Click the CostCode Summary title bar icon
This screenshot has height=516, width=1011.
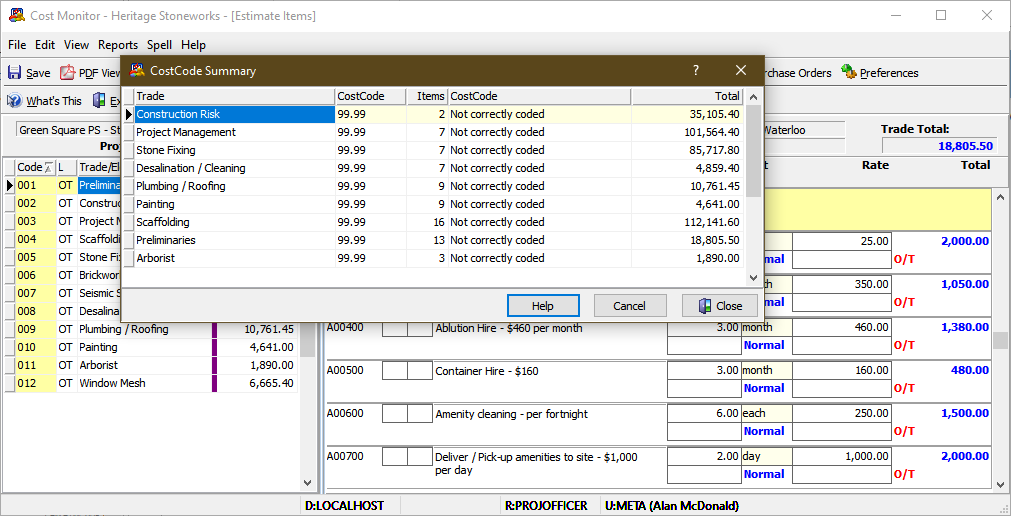pyautogui.click(x=137, y=70)
